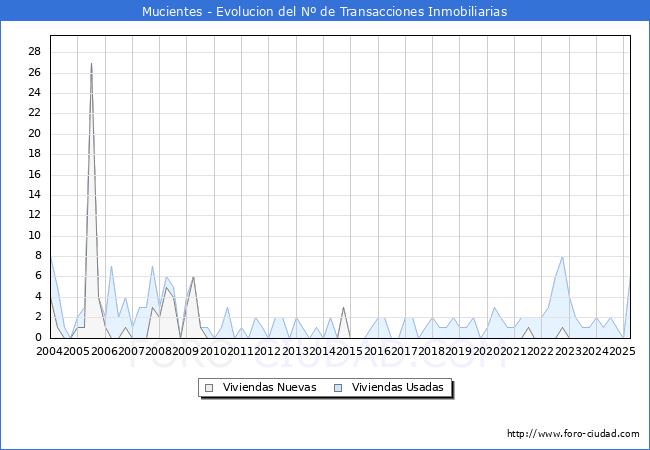The image size is (650, 450).
Task: Click the 2023 x-axis year label
Action: tap(568, 351)
